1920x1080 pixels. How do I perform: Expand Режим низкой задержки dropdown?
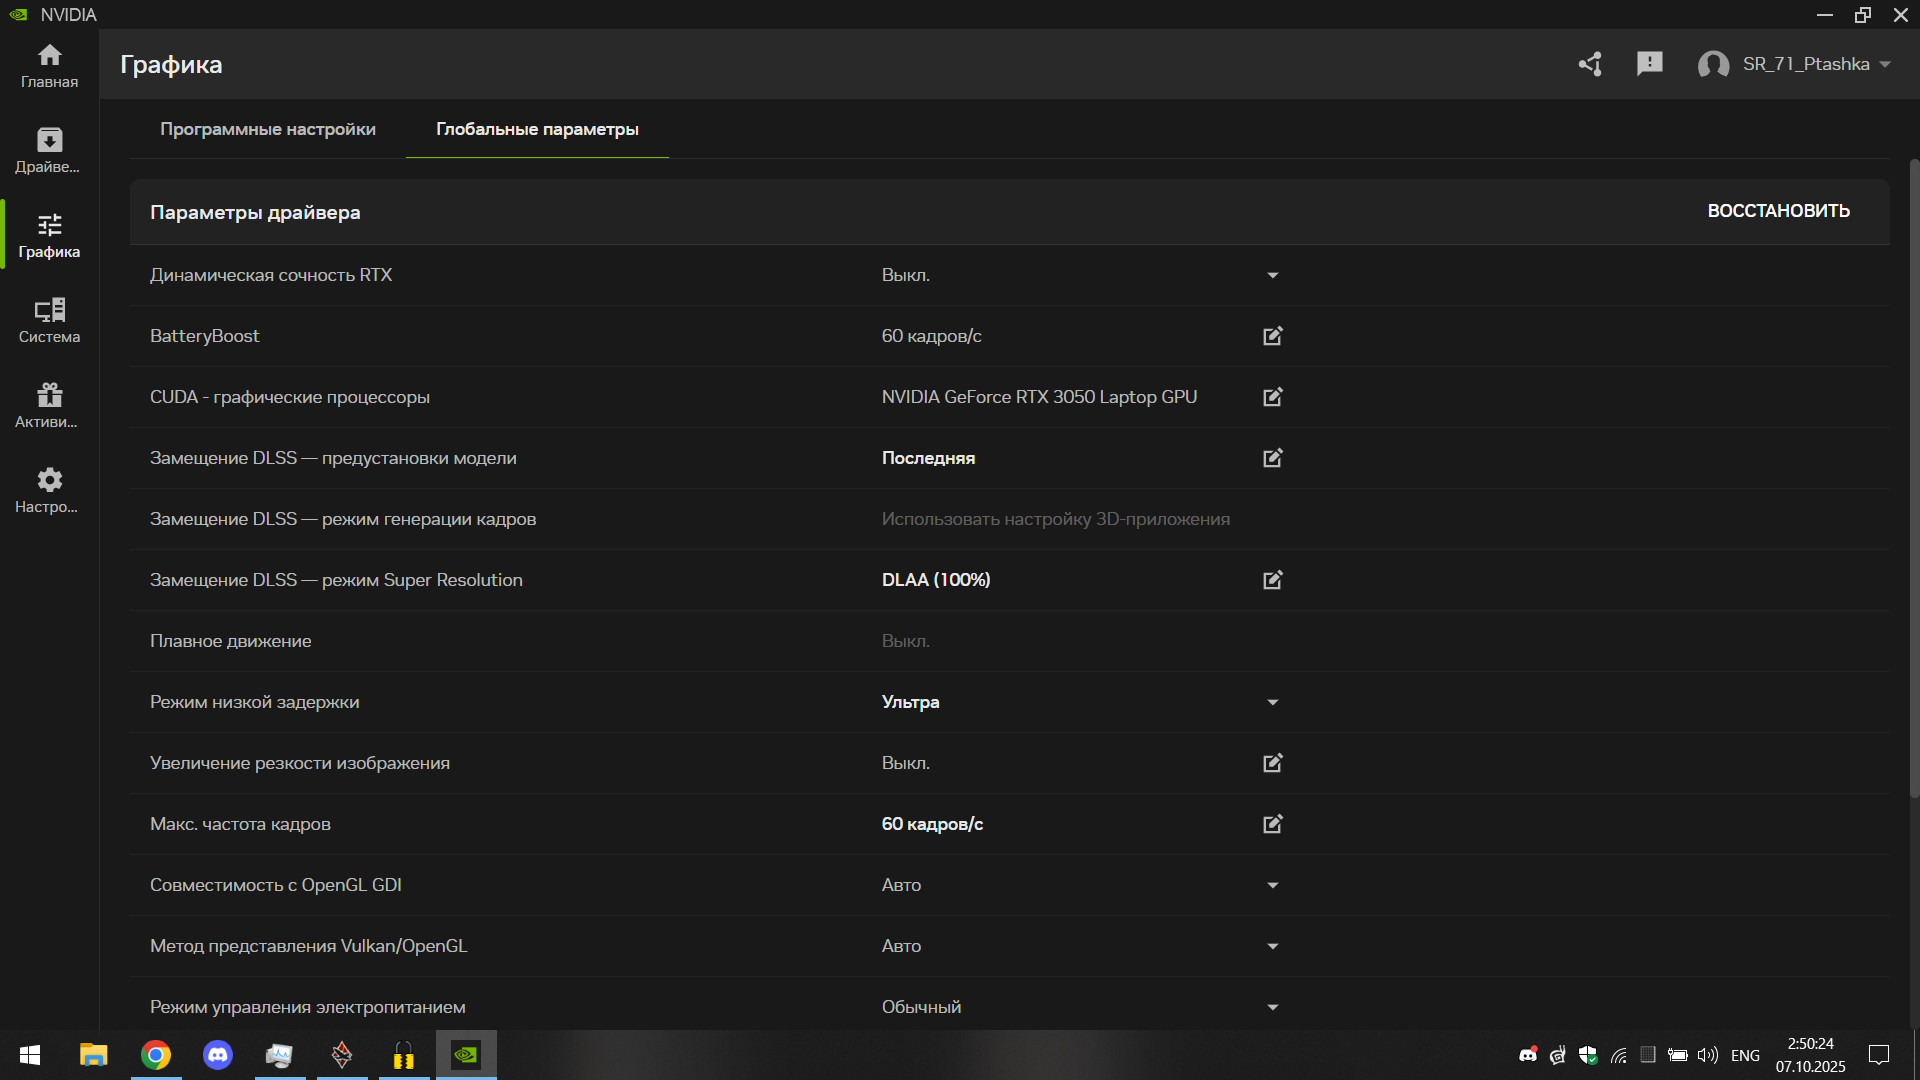click(1272, 702)
